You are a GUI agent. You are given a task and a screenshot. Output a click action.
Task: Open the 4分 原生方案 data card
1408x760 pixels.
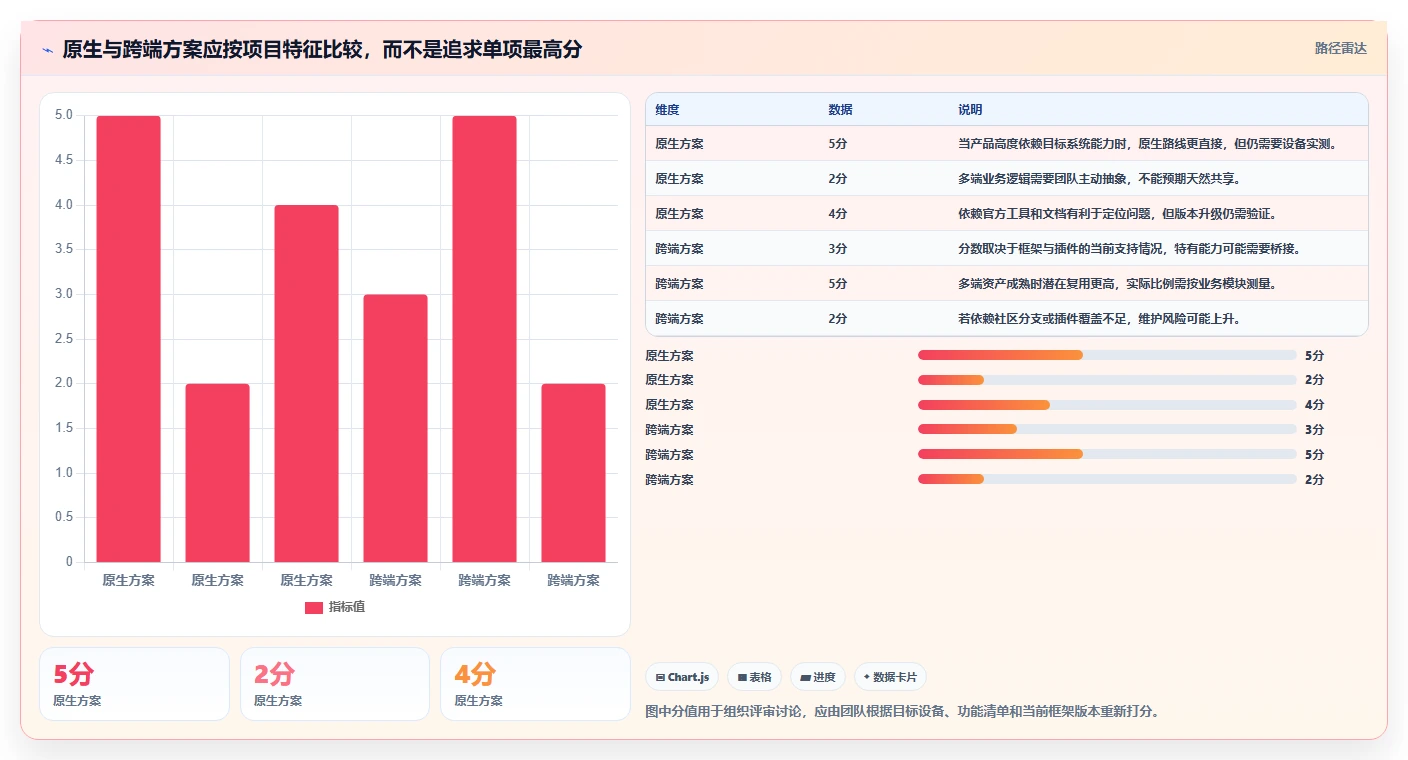pyautogui.click(x=535, y=684)
